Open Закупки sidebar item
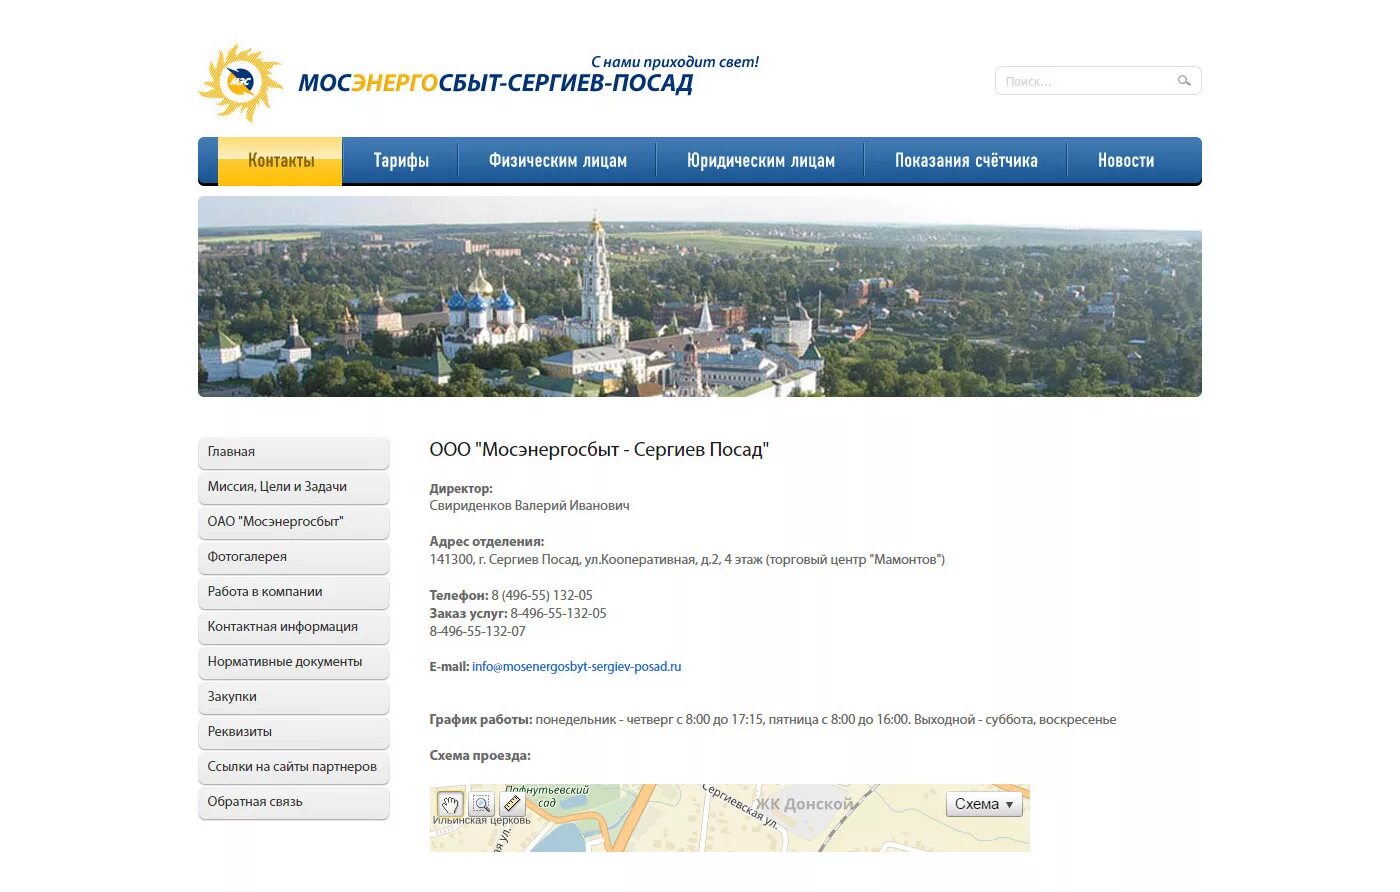 (x=294, y=697)
